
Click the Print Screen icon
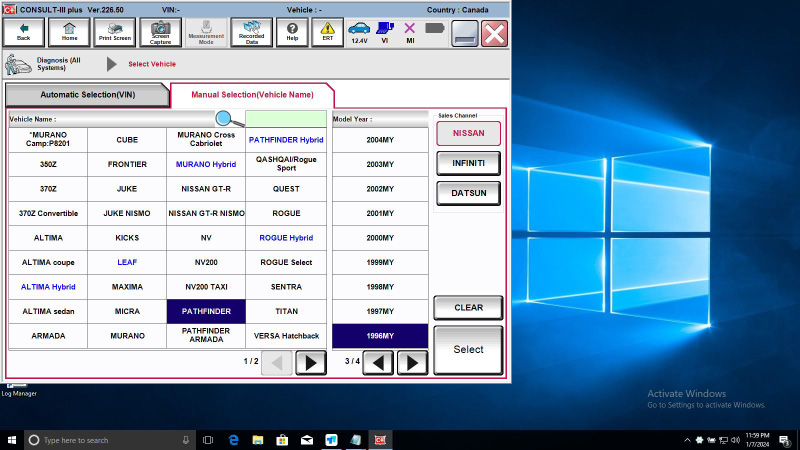115,32
